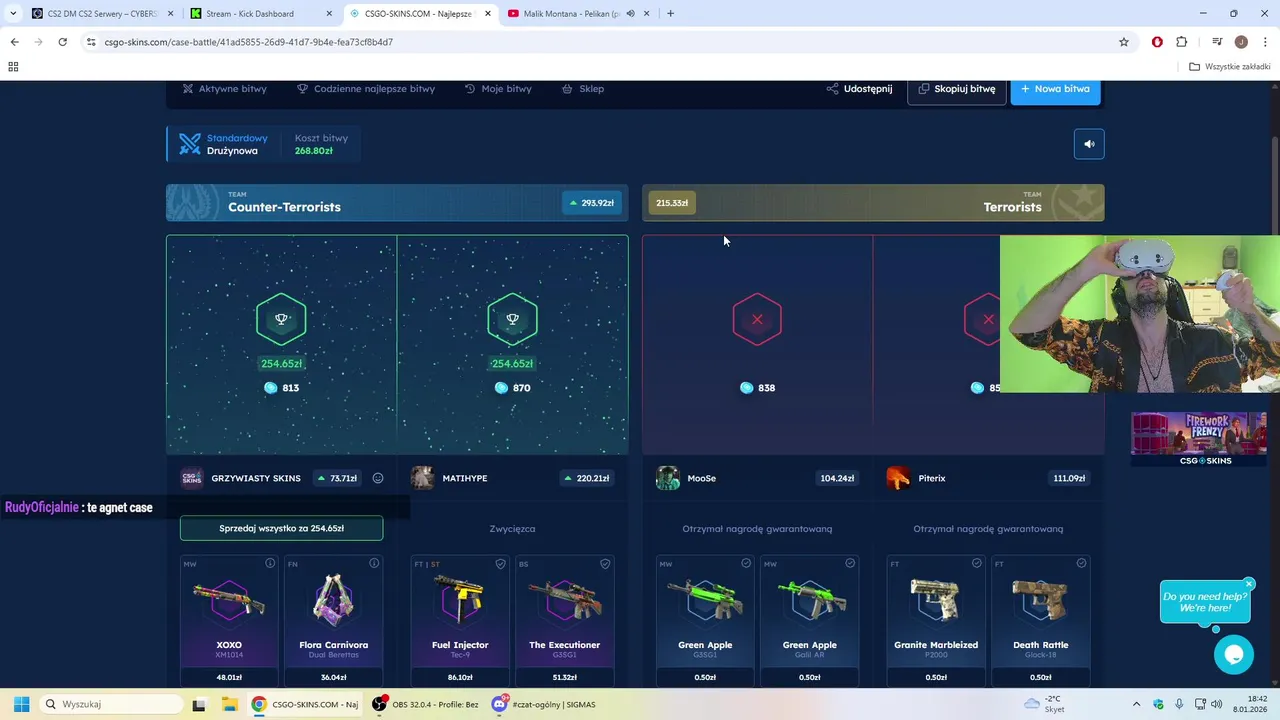Close the 'Do you need help?' popup
Screen dimensions: 1280x720
(x=1249, y=584)
